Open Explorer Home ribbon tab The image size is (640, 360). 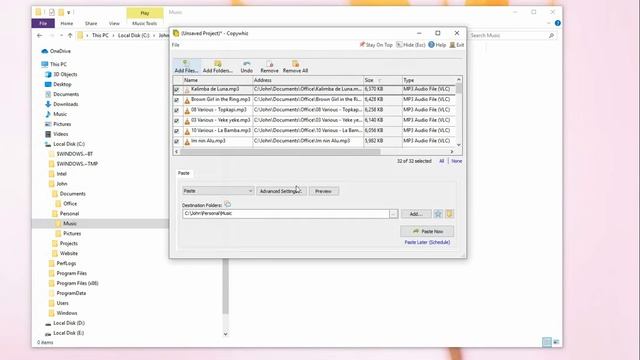pos(67,23)
